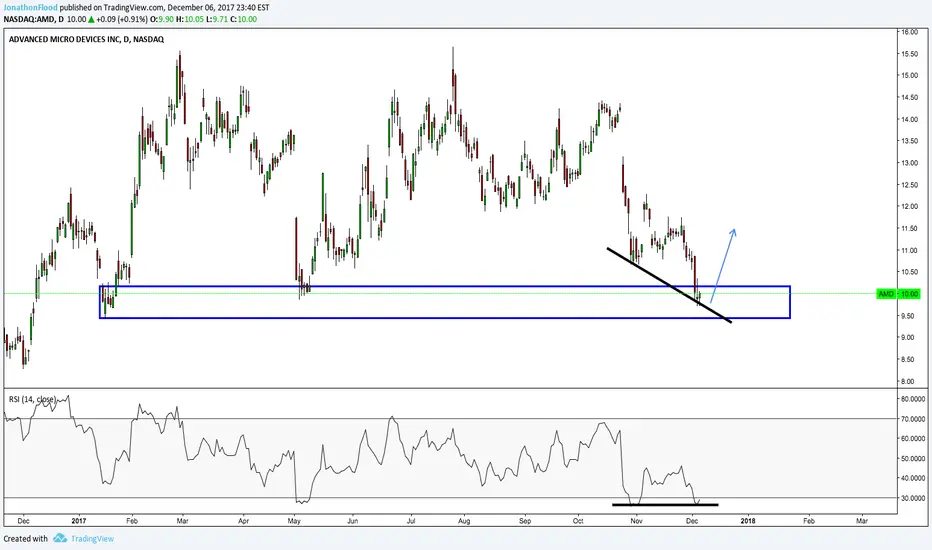Screen dimensions: 932x550
Task: Click the 30.0000 RSI axis value
Action: [913, 498]
